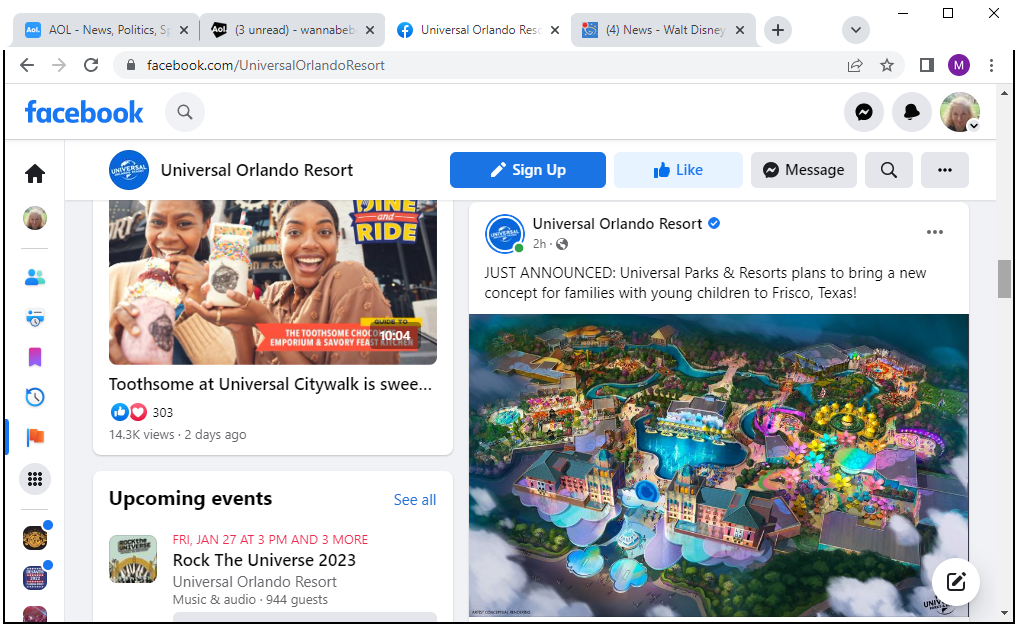Click See all upcoming events link
This screenshot has width=1018, height=627.
414,500
